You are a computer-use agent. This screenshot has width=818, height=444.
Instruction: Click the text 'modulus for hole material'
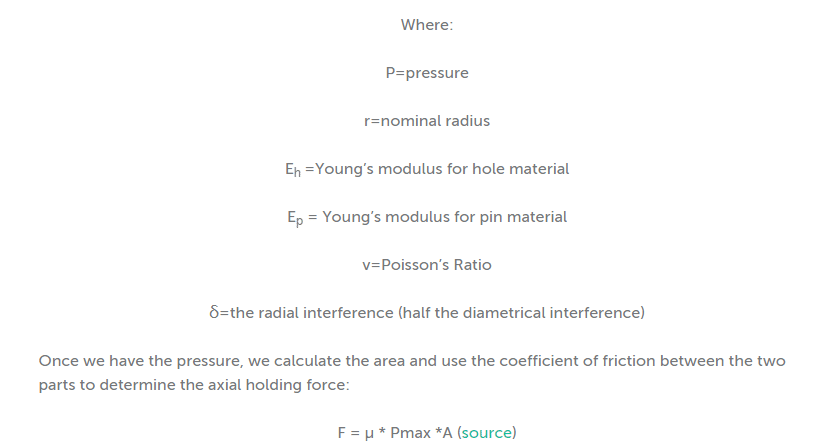pyautogui.click(x=473, y=169)
